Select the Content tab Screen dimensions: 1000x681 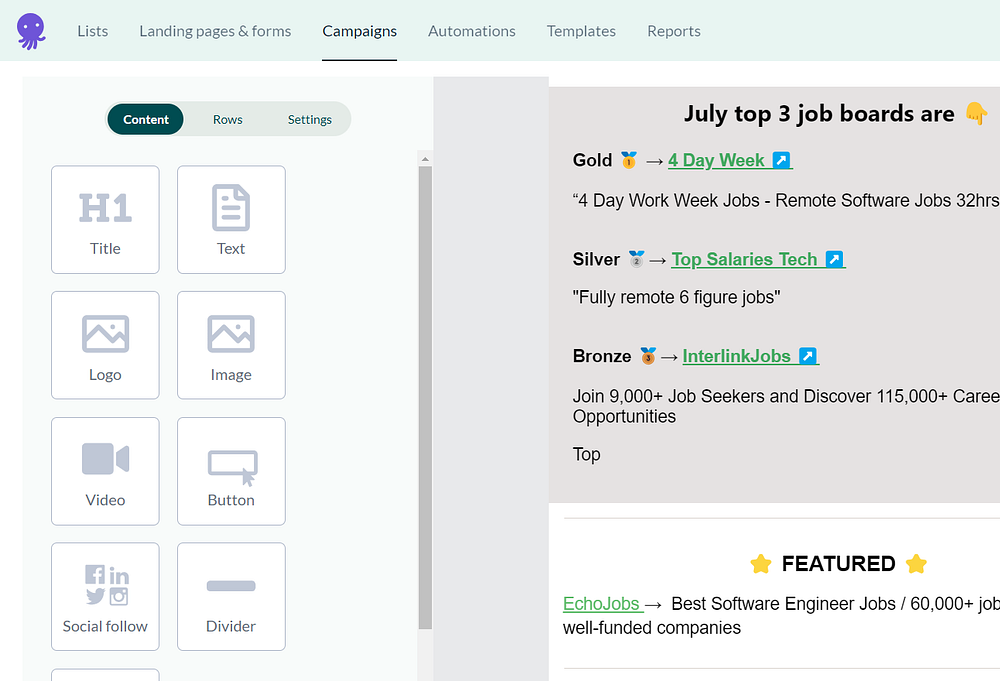pyautogui.click(x=146, y=119)
